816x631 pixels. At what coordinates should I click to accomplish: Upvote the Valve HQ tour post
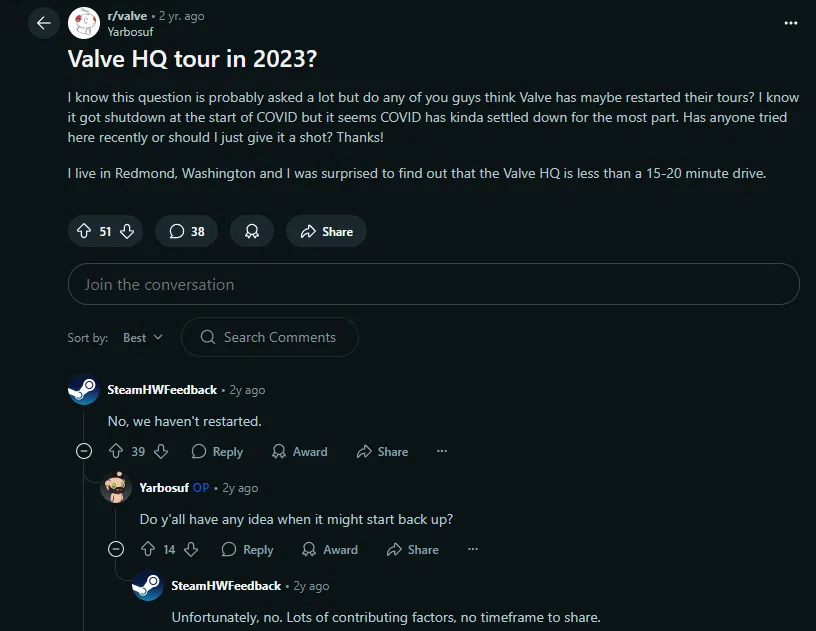click(x=84, y=231)
